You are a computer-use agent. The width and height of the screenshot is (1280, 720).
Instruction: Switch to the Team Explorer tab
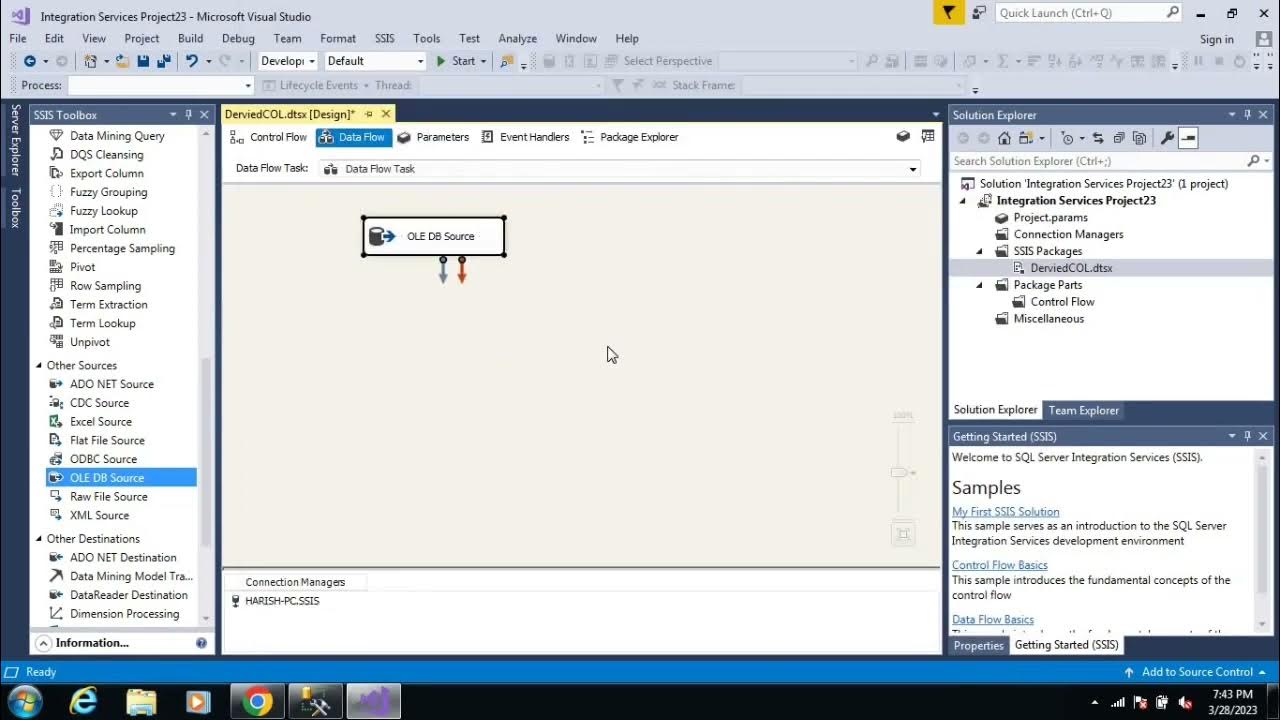1083,410
